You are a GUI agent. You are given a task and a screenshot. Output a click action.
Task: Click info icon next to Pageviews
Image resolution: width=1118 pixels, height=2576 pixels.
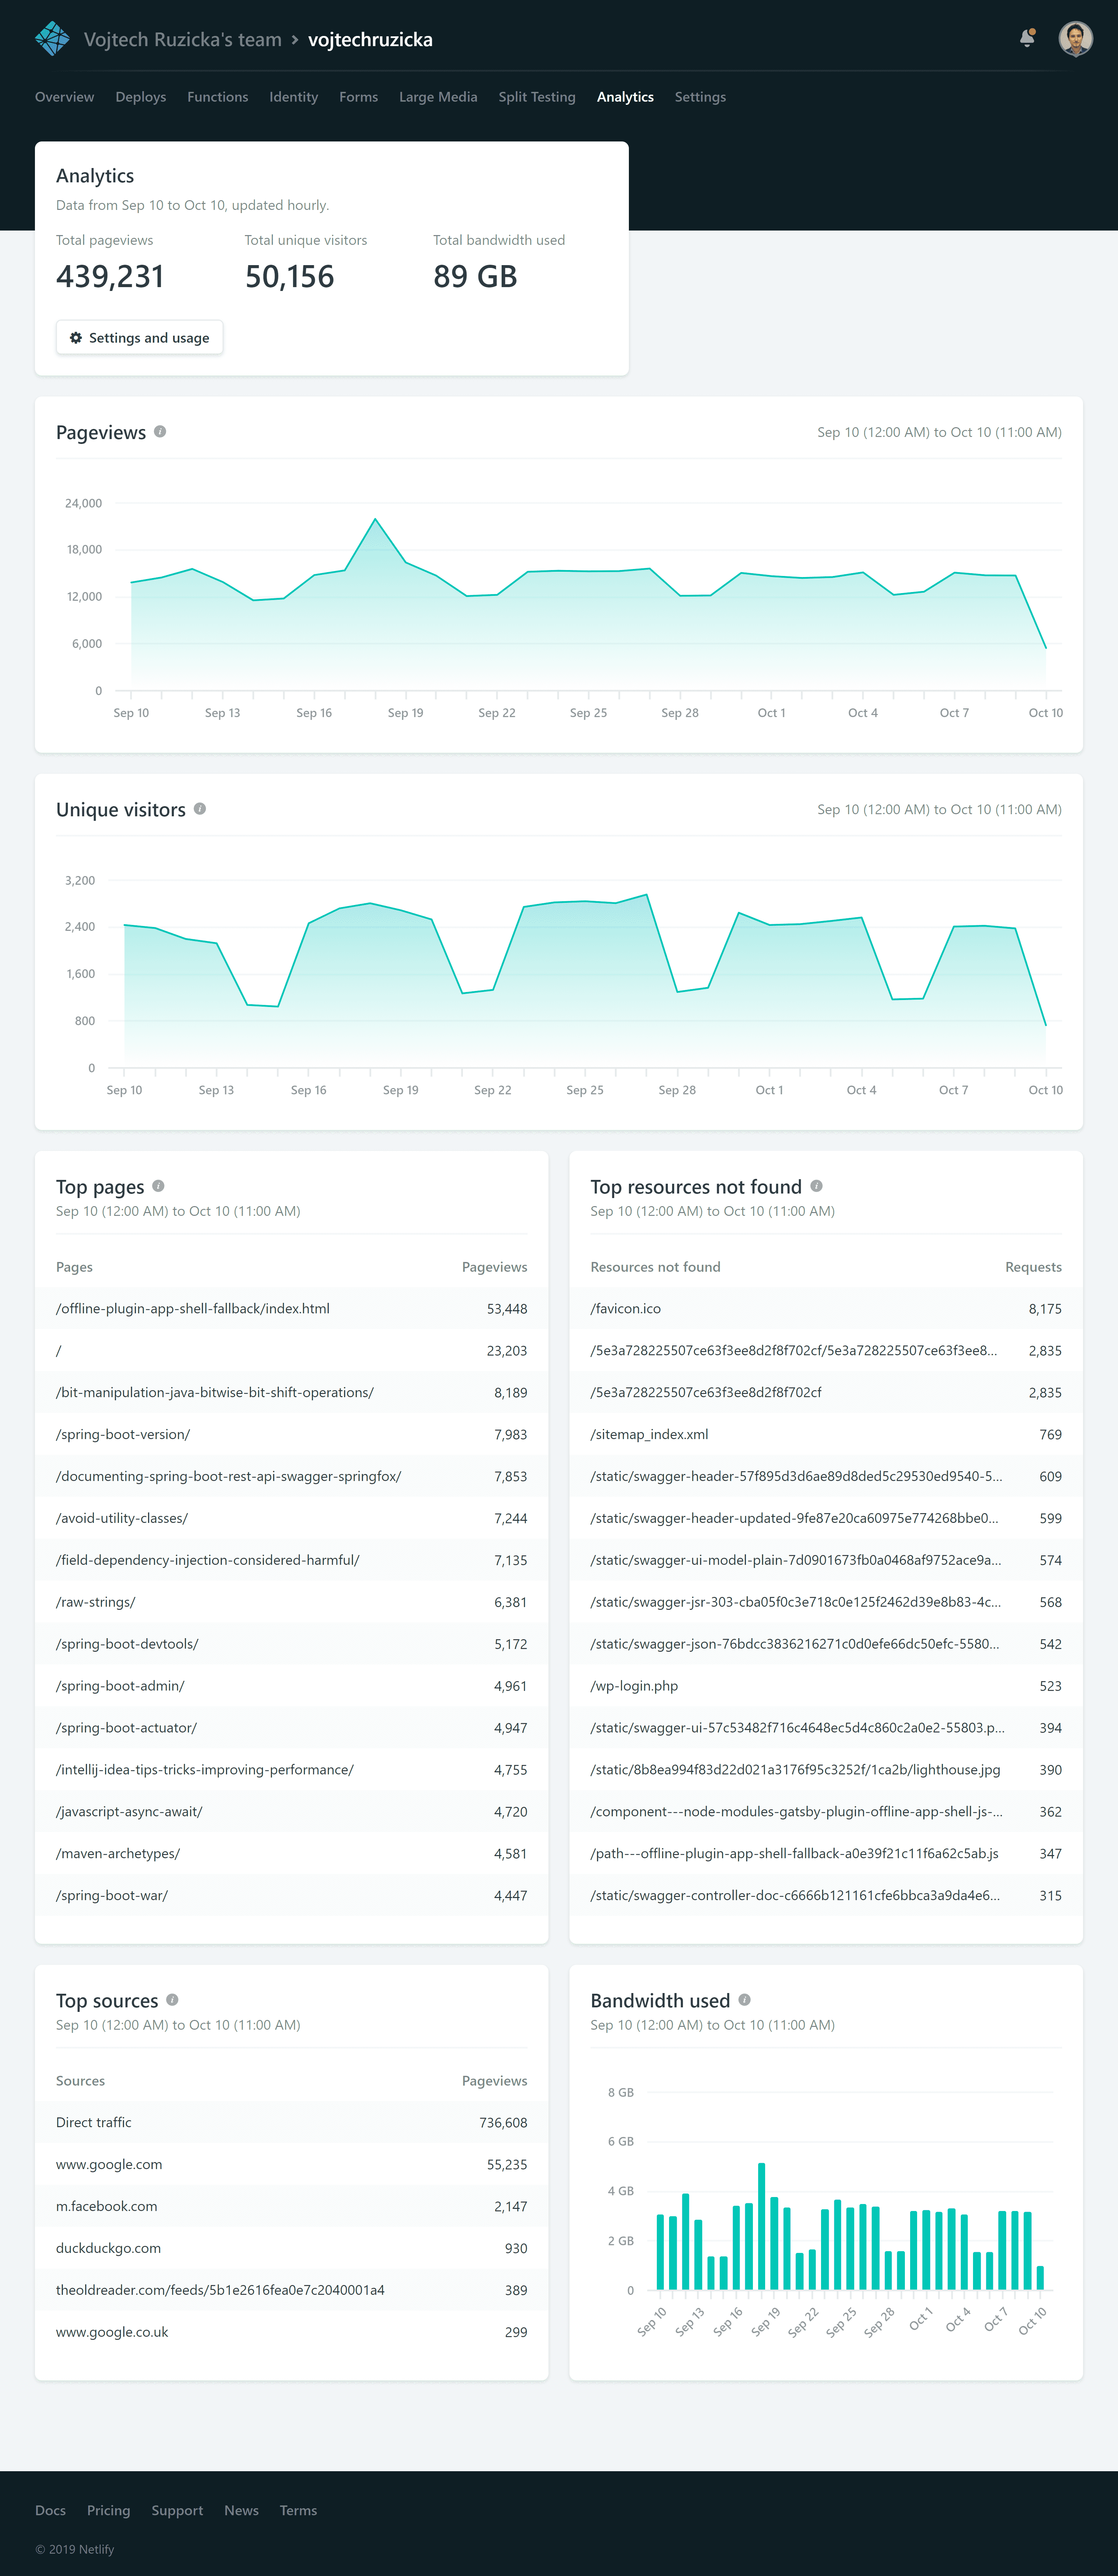160,432
